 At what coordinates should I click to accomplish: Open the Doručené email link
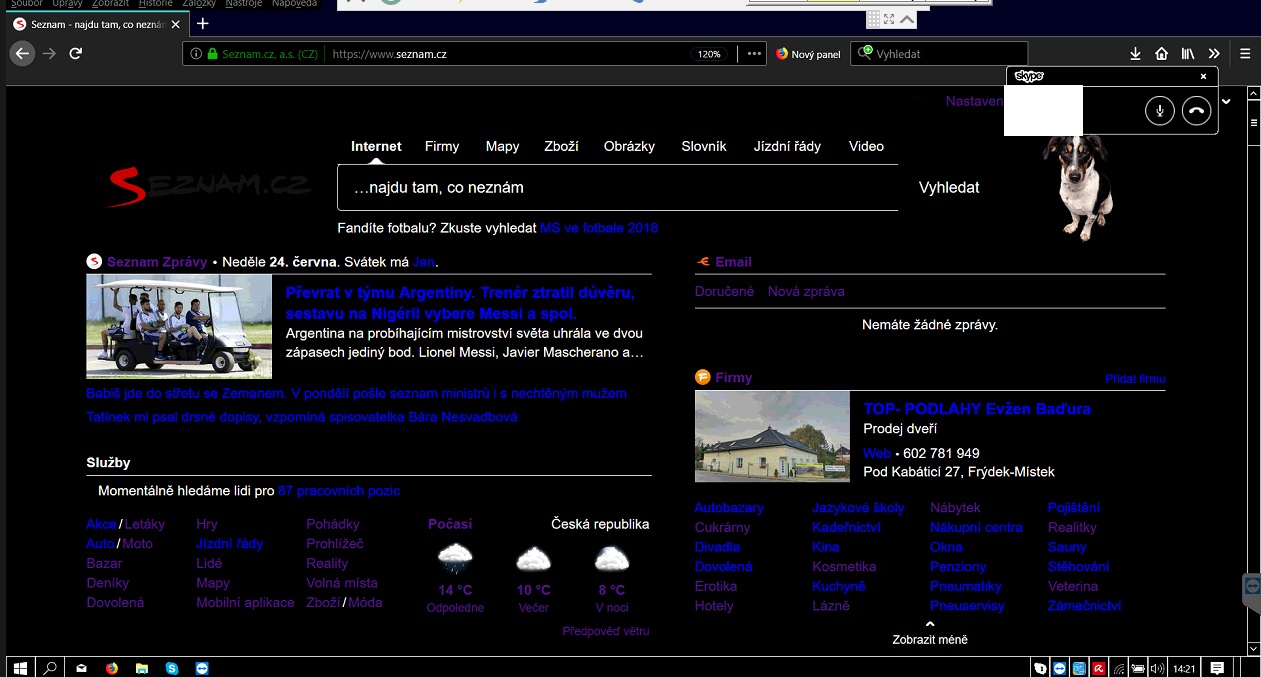[724, 291]
